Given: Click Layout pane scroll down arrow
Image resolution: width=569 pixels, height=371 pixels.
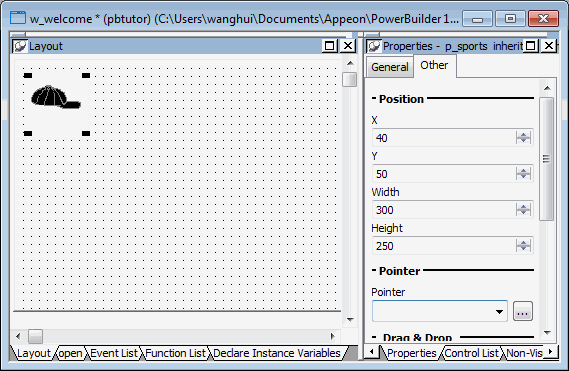Looking at the screenshot, I should pos(350,319).
